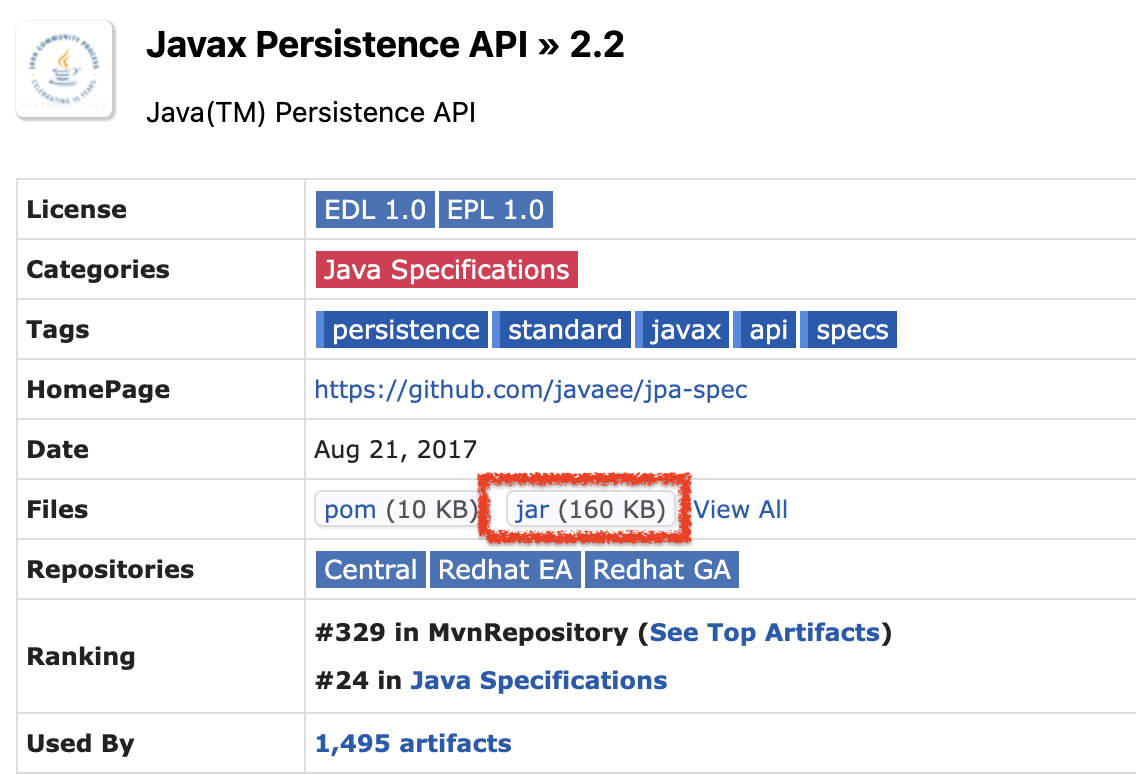Download the jar (160 KB) file

(x=590, y=509)
